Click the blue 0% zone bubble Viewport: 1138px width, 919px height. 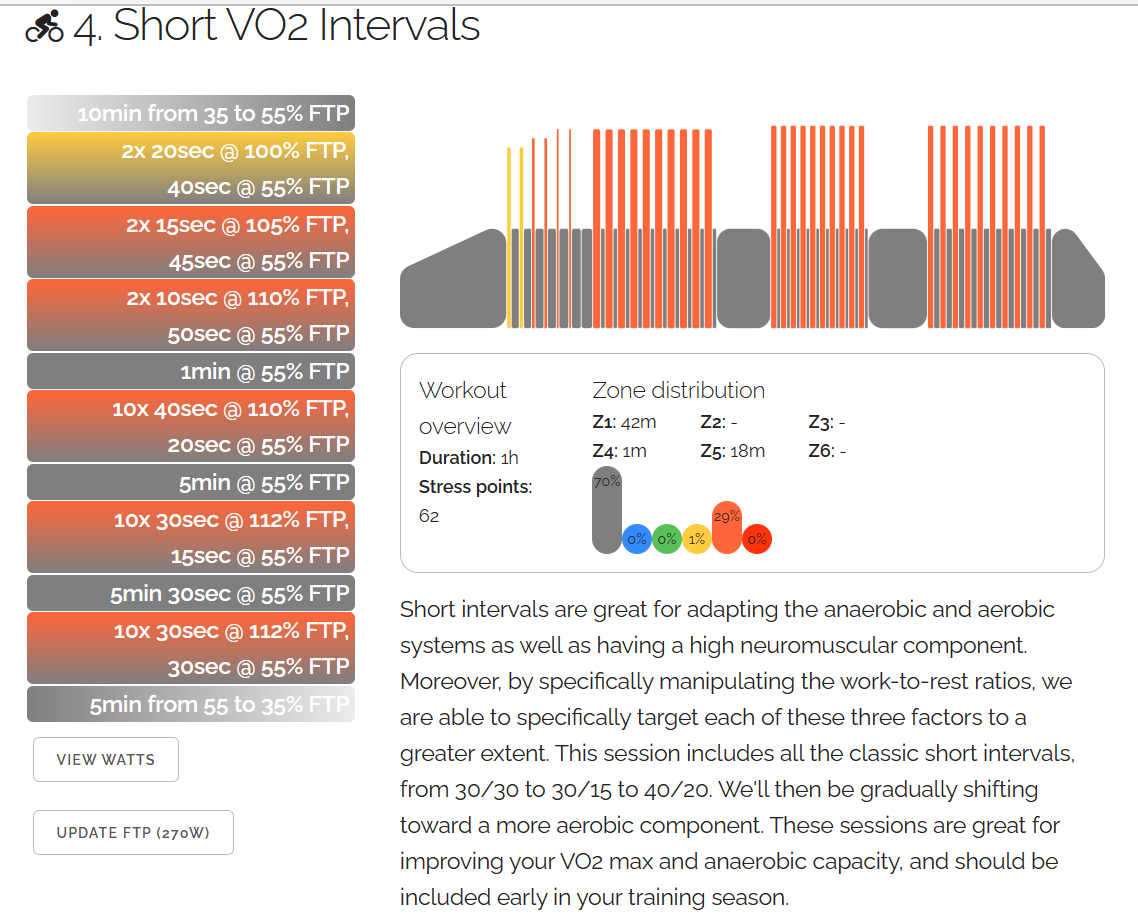[637, 539]
